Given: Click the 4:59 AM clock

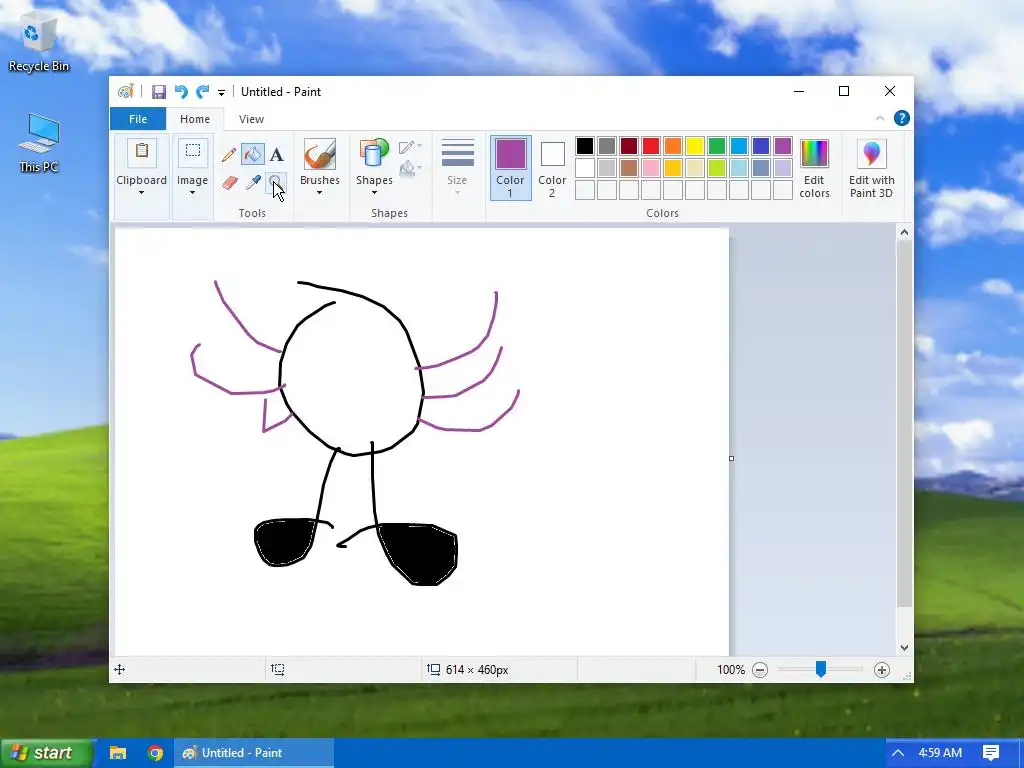Looking at the screenshot, I should [x=940, y=753].
